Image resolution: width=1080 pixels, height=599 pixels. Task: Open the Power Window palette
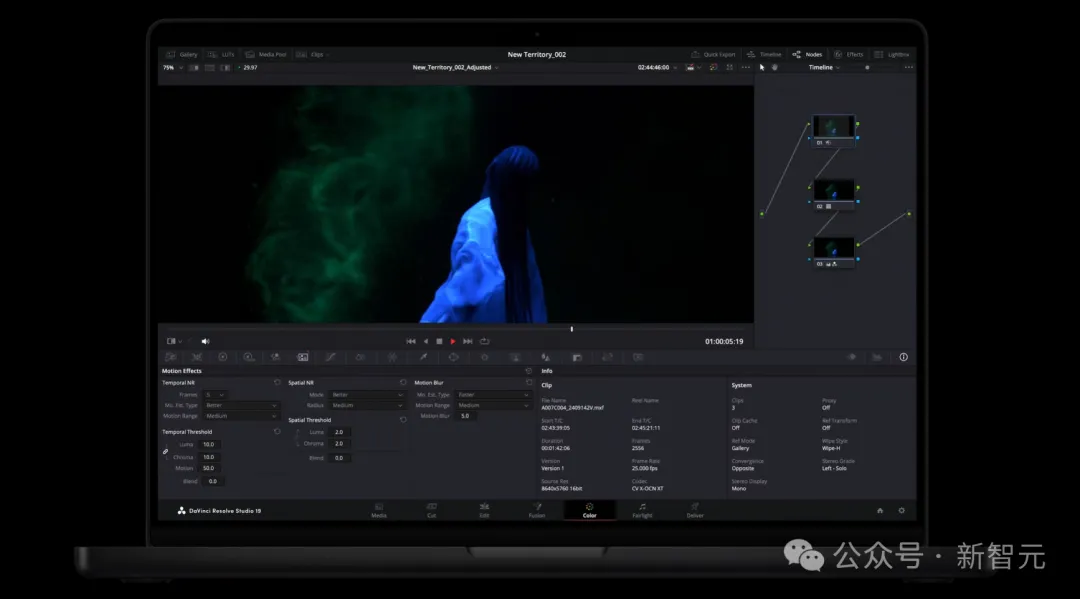pos(453,357)
